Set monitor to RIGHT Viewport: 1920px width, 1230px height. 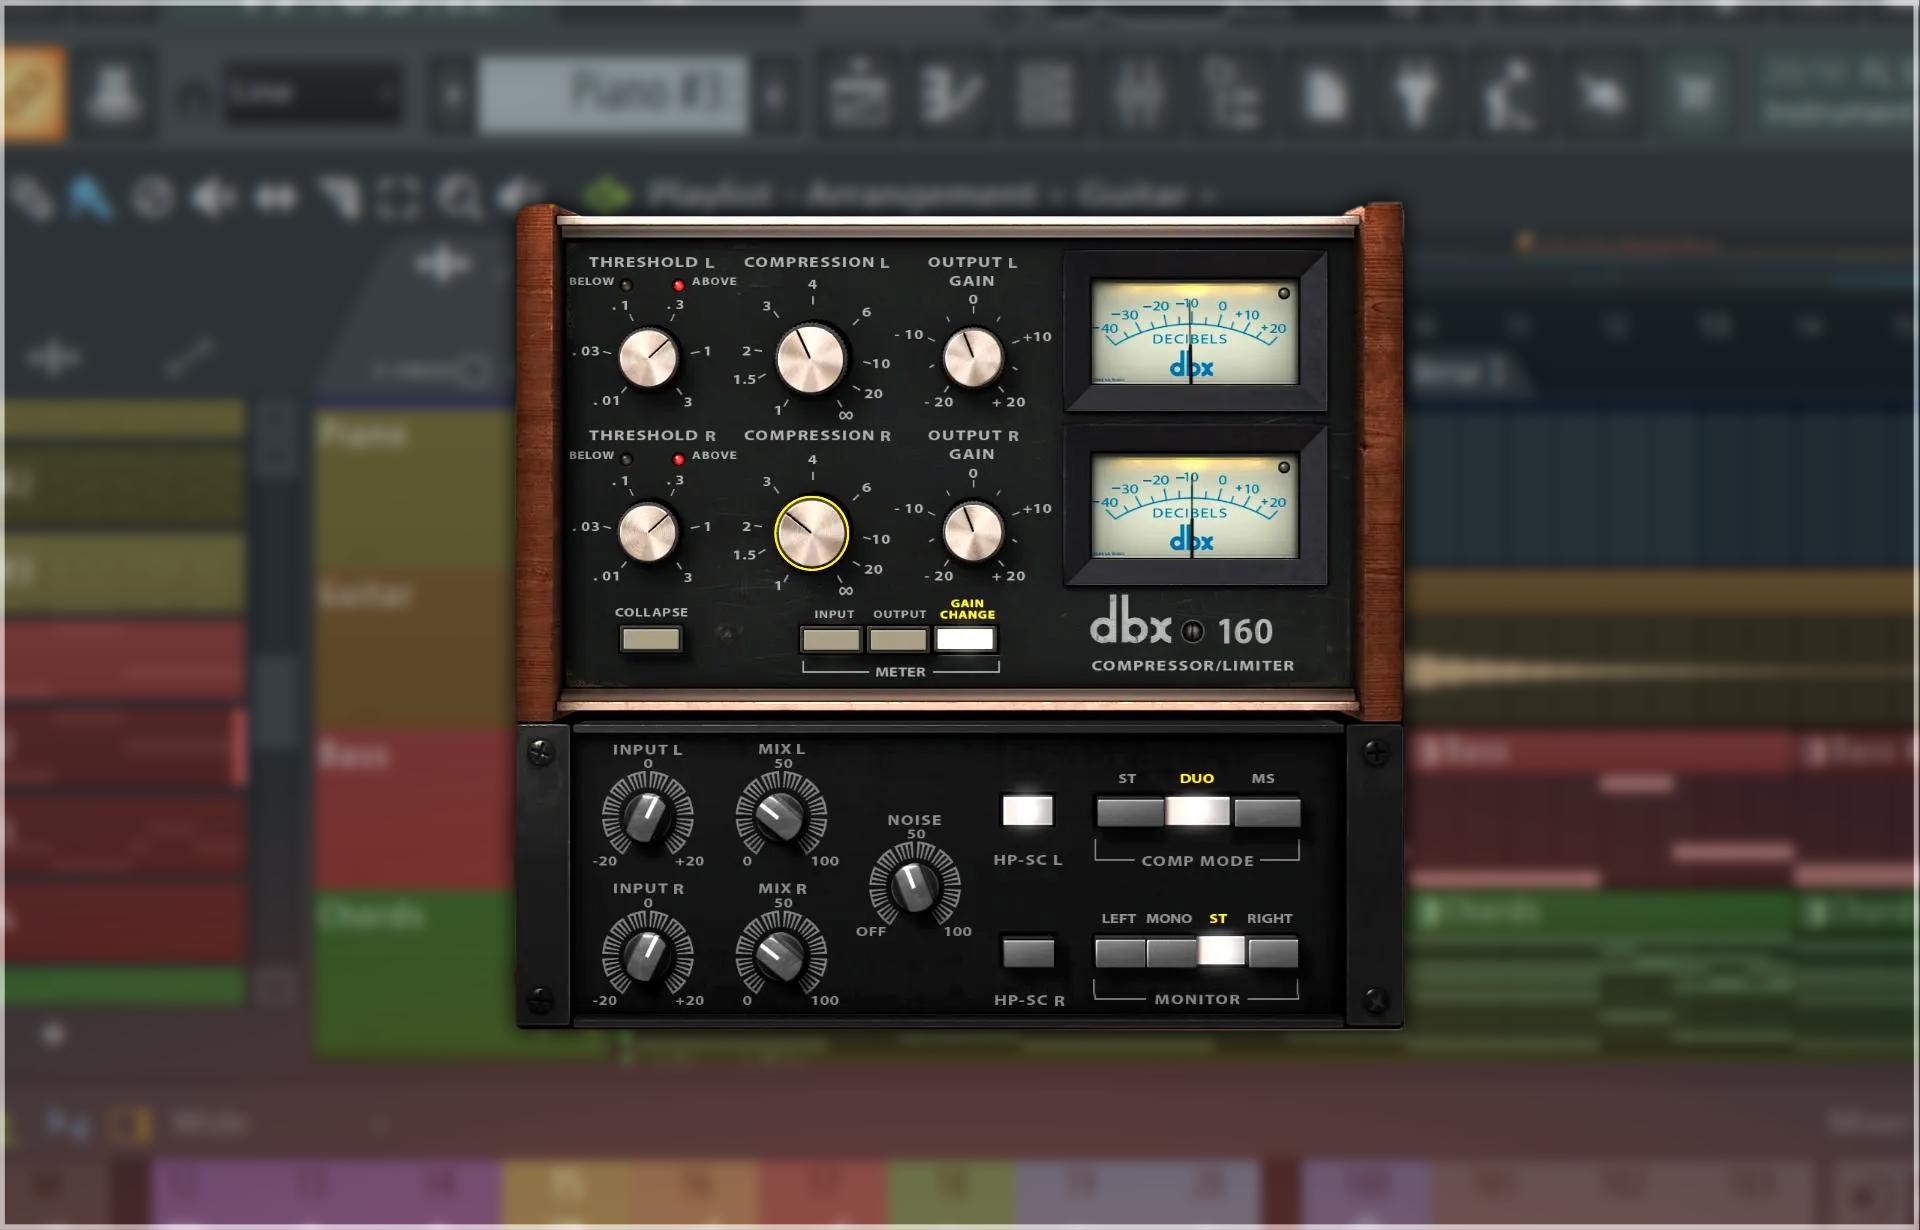pos(1273,952)
